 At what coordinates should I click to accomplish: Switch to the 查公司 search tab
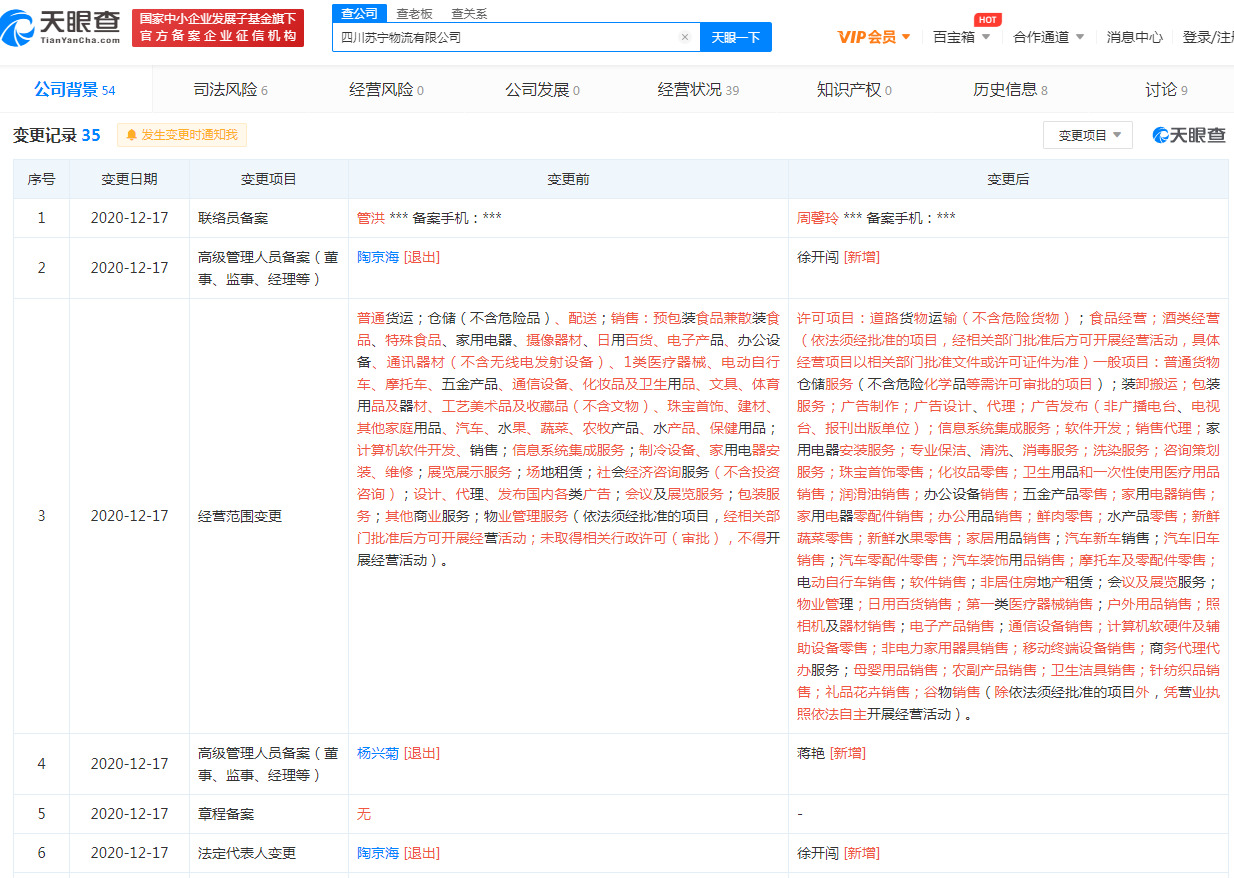click(x=359, y=13)
